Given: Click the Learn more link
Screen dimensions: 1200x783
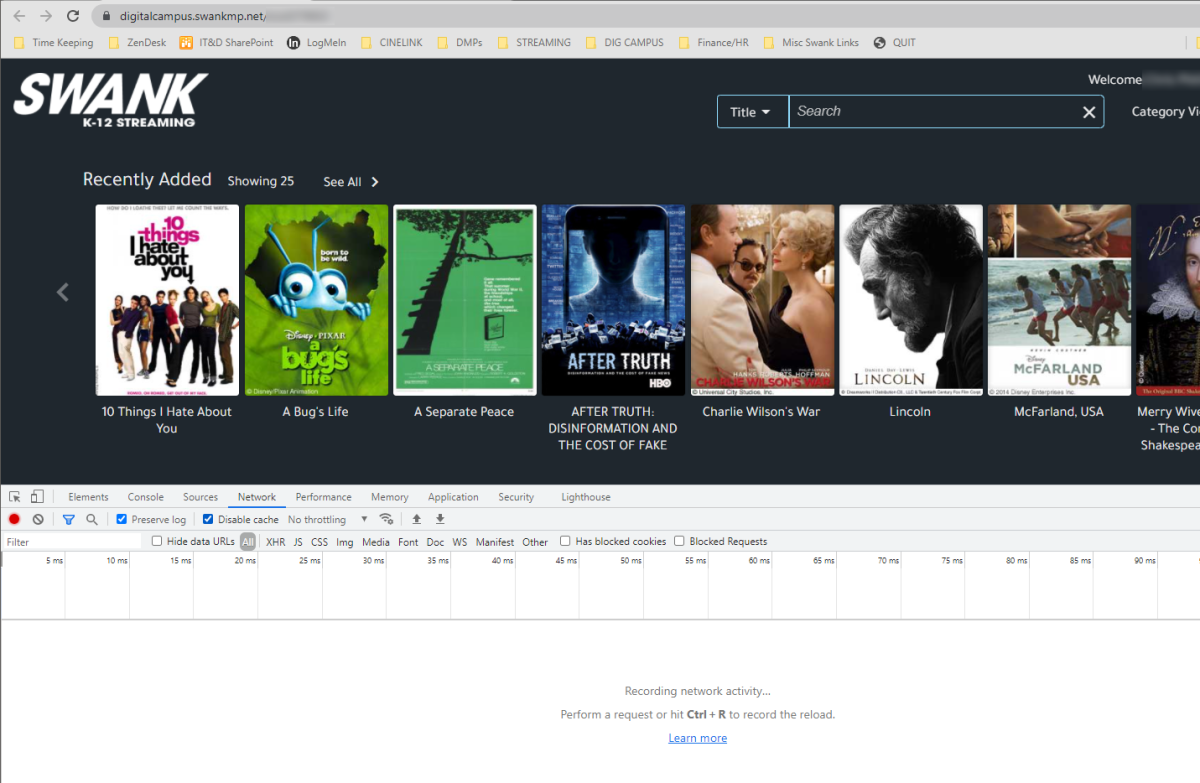Looking at the screenshot, I should (x=697, y=738).
